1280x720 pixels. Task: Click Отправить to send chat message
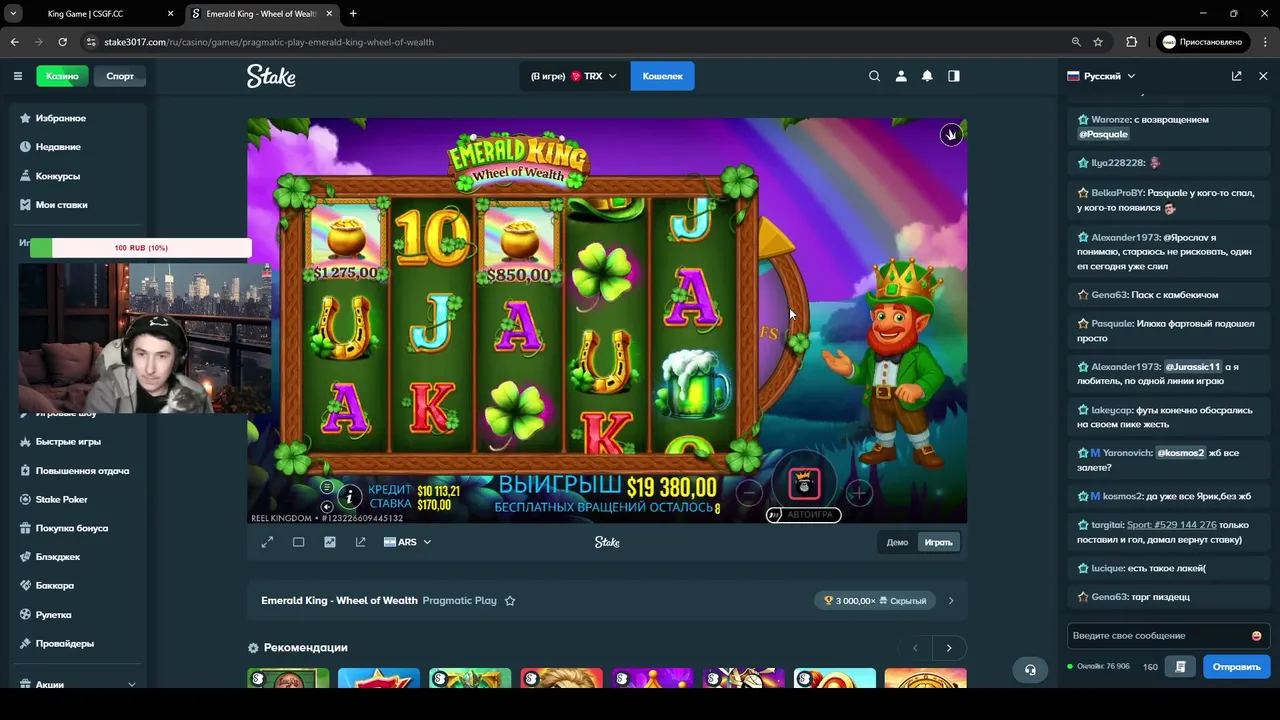pyautogui.click(x=1236, y=666)
